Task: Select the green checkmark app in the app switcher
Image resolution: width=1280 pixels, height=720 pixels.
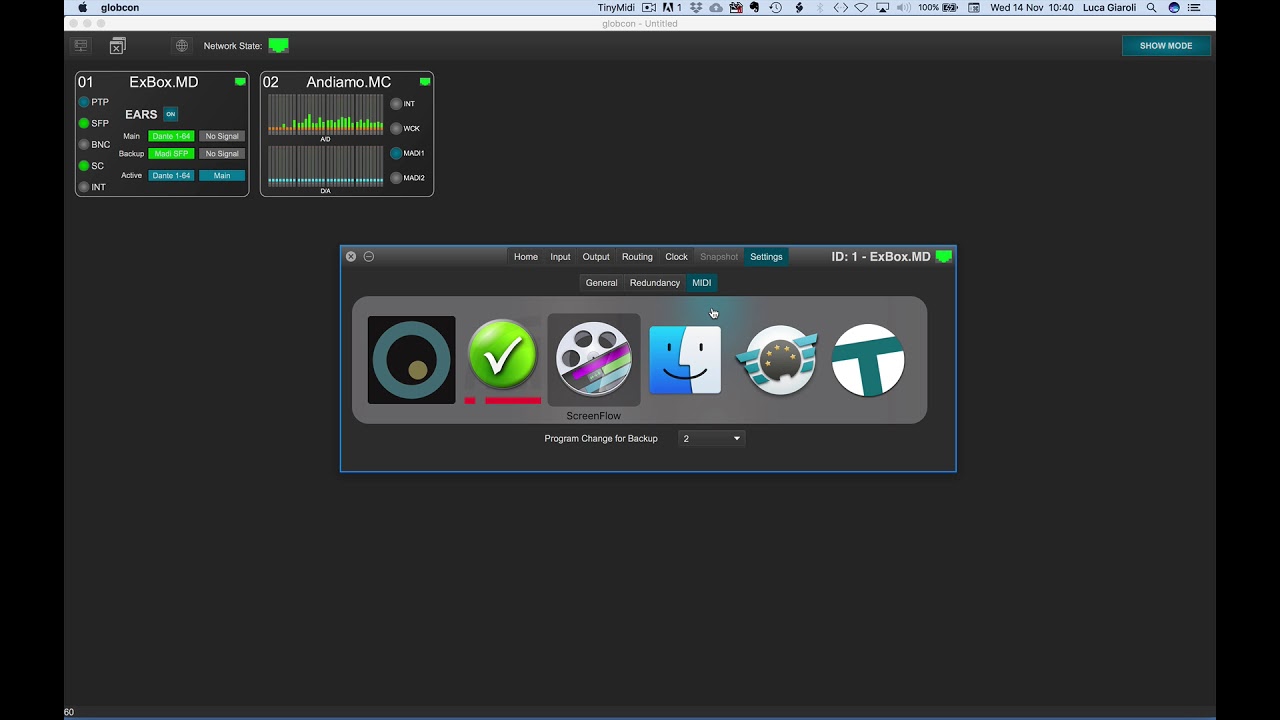Action: 502,355
